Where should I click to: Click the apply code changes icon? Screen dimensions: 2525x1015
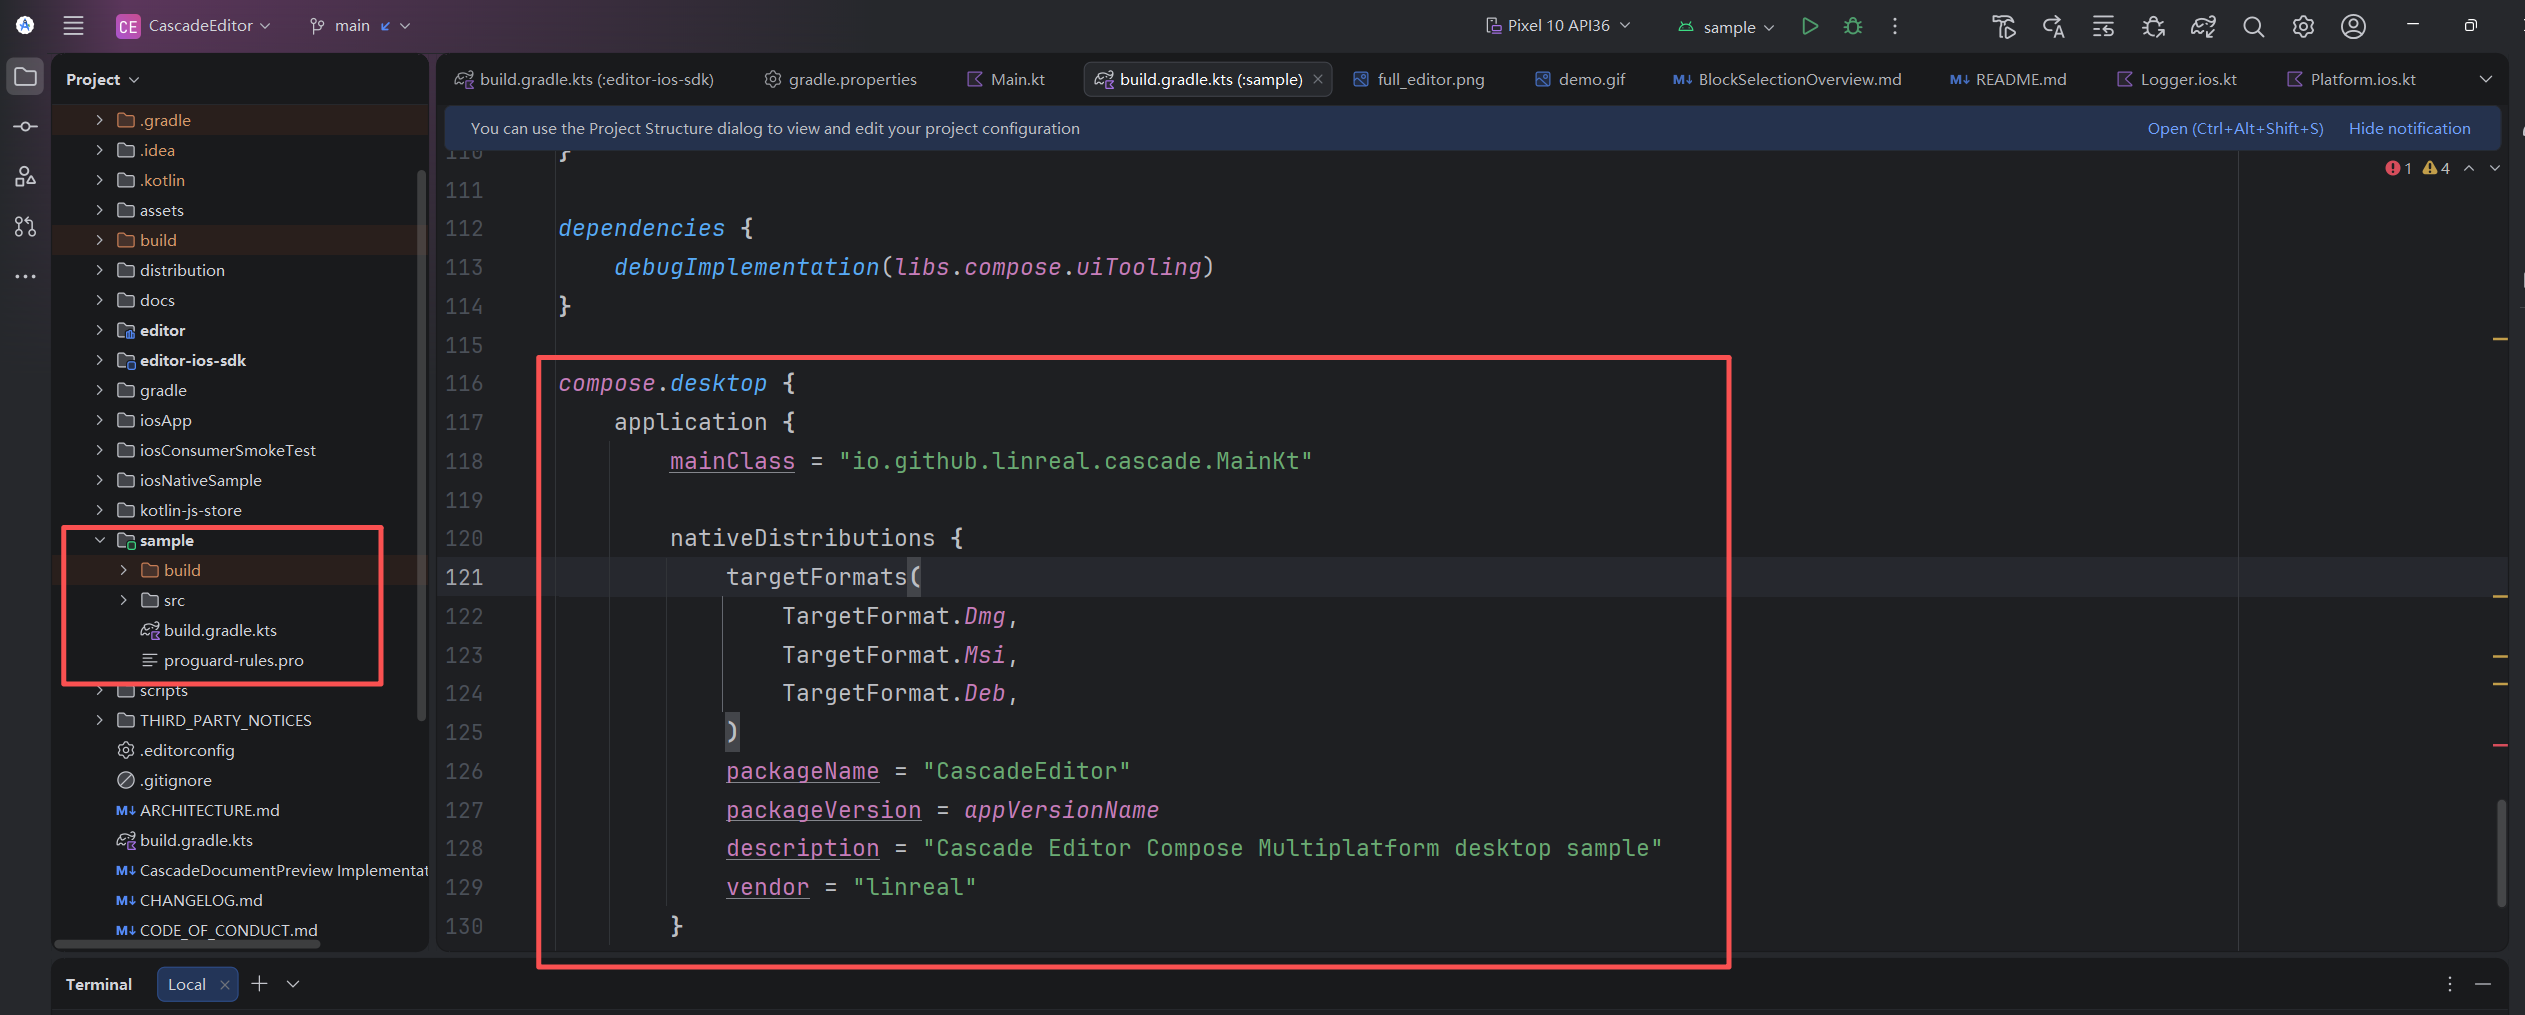[2103, 27]
